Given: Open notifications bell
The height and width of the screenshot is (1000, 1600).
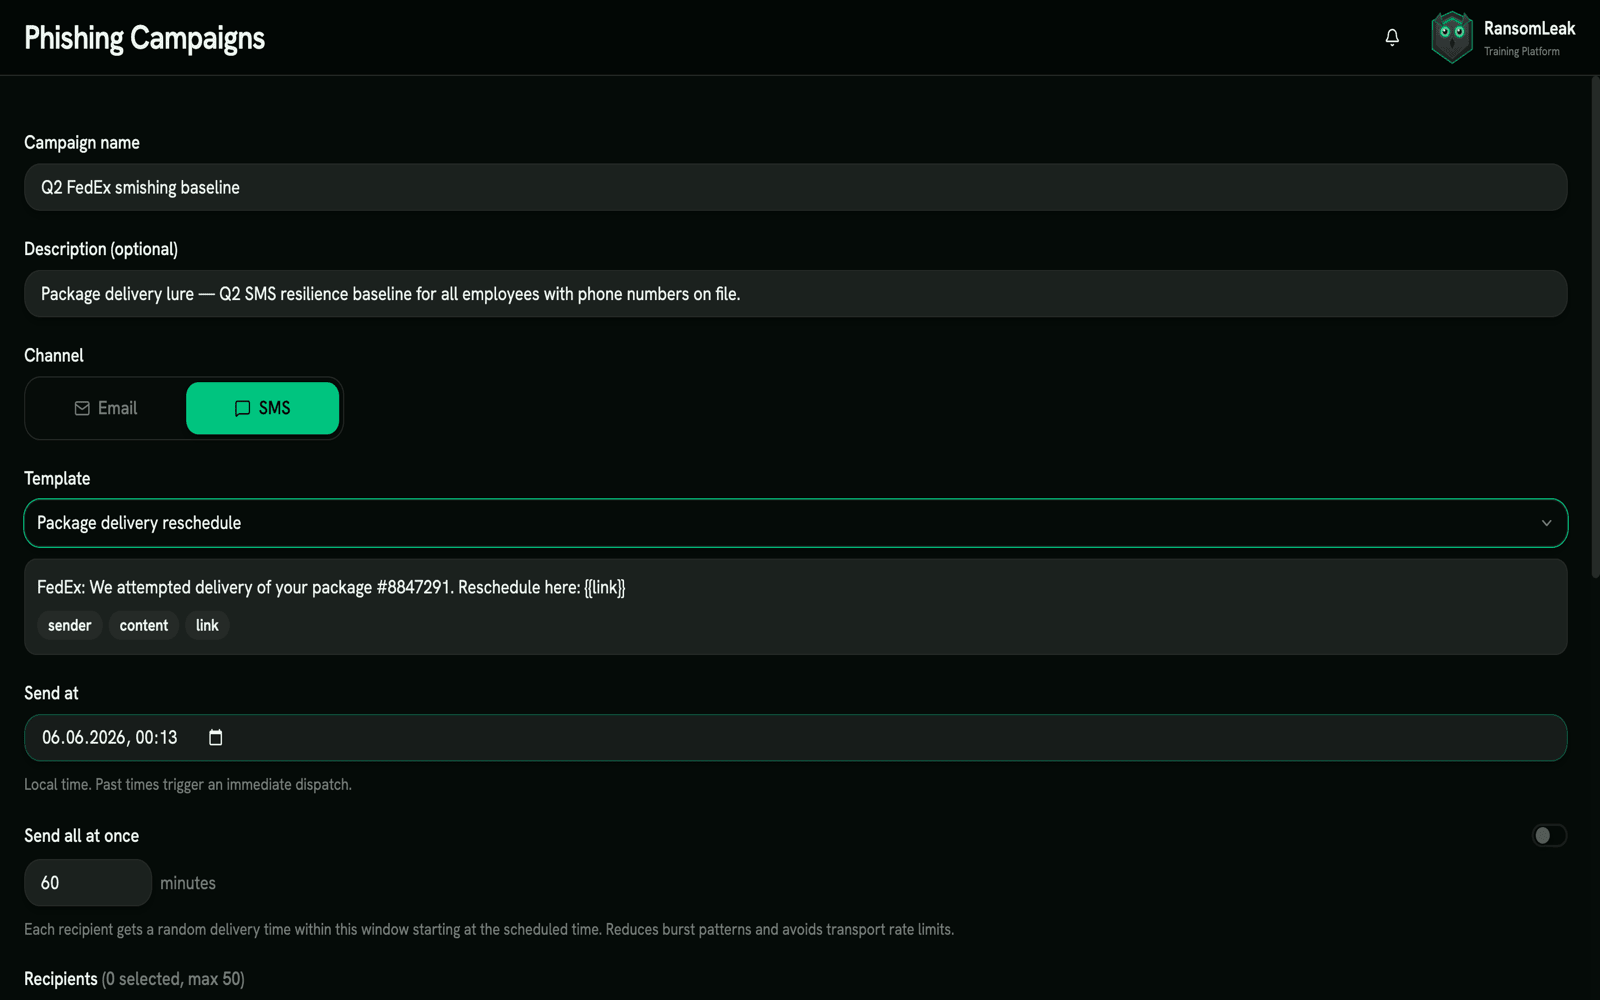Looking at the screenshot, I should point(1392,37).
